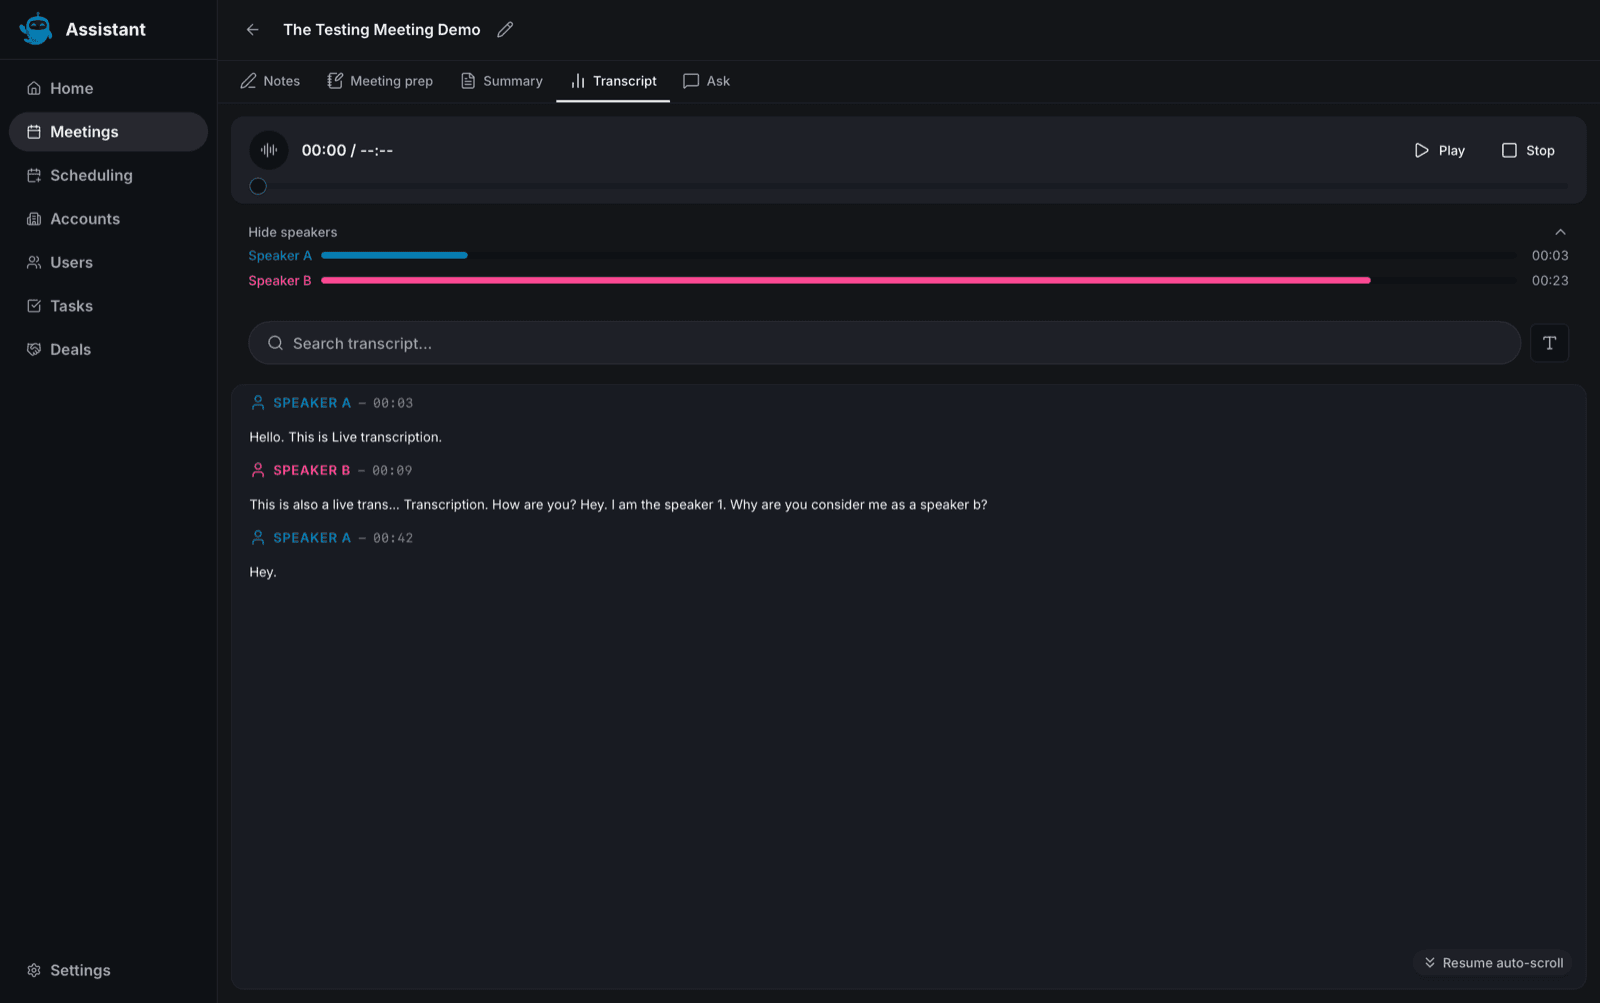Switch to the Notes tab
The image size is (1600, 1003).
click(270, 81)
